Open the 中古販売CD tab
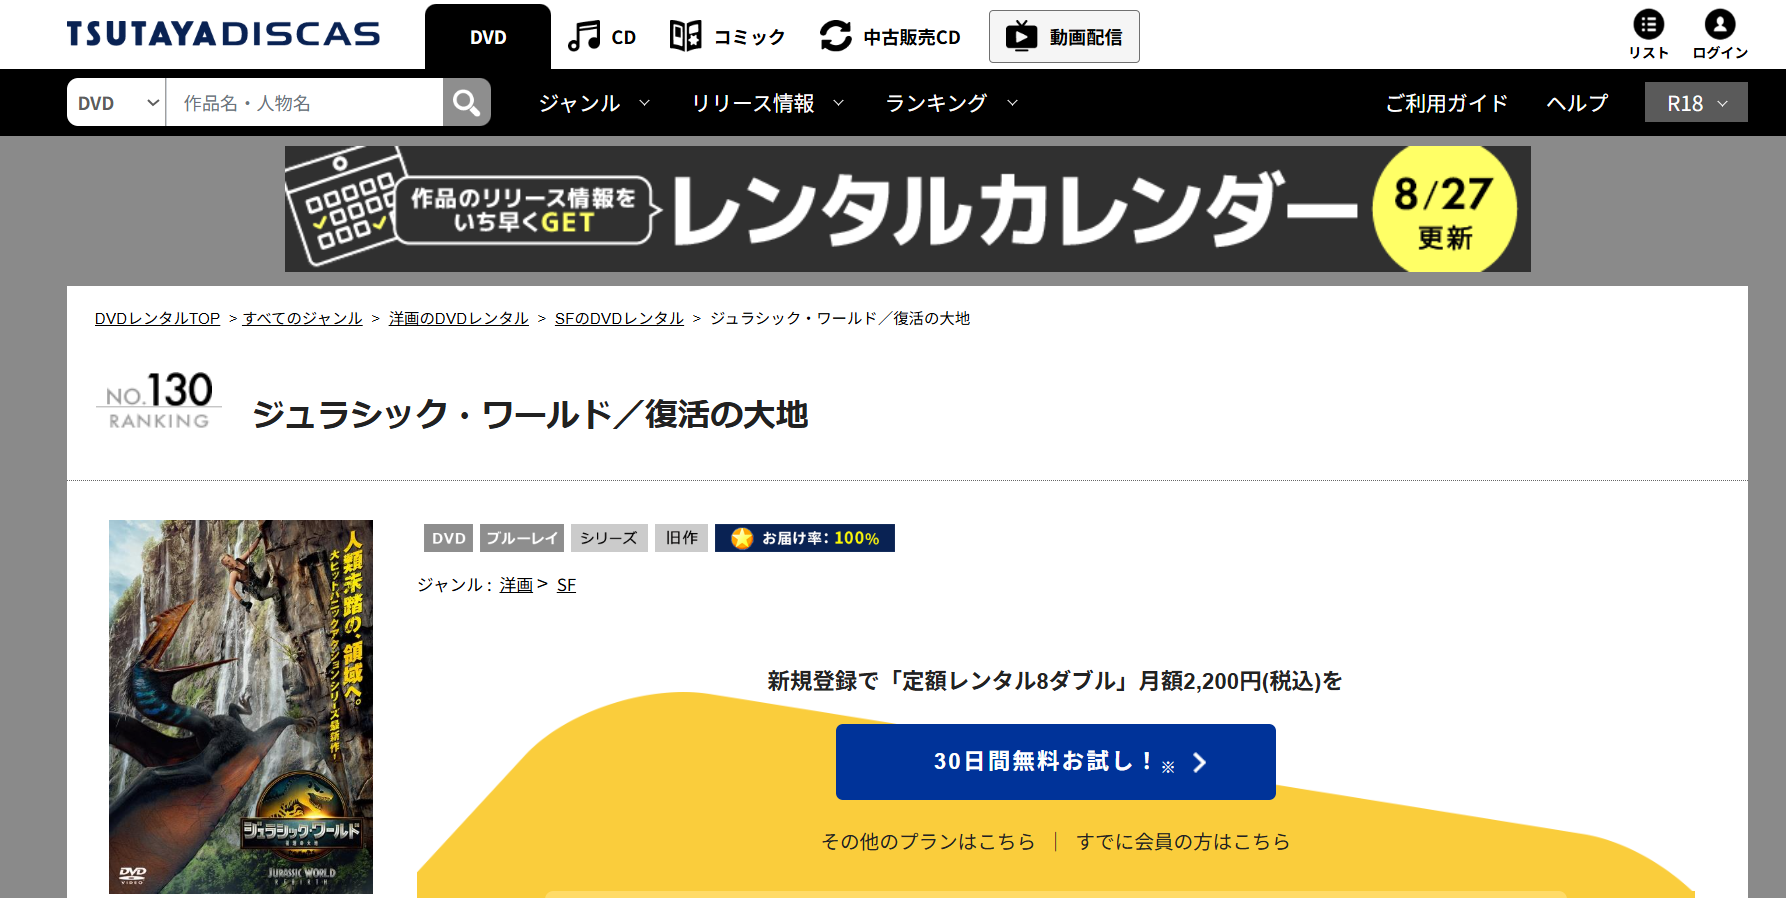1786x898 pixels. [889, 37]
